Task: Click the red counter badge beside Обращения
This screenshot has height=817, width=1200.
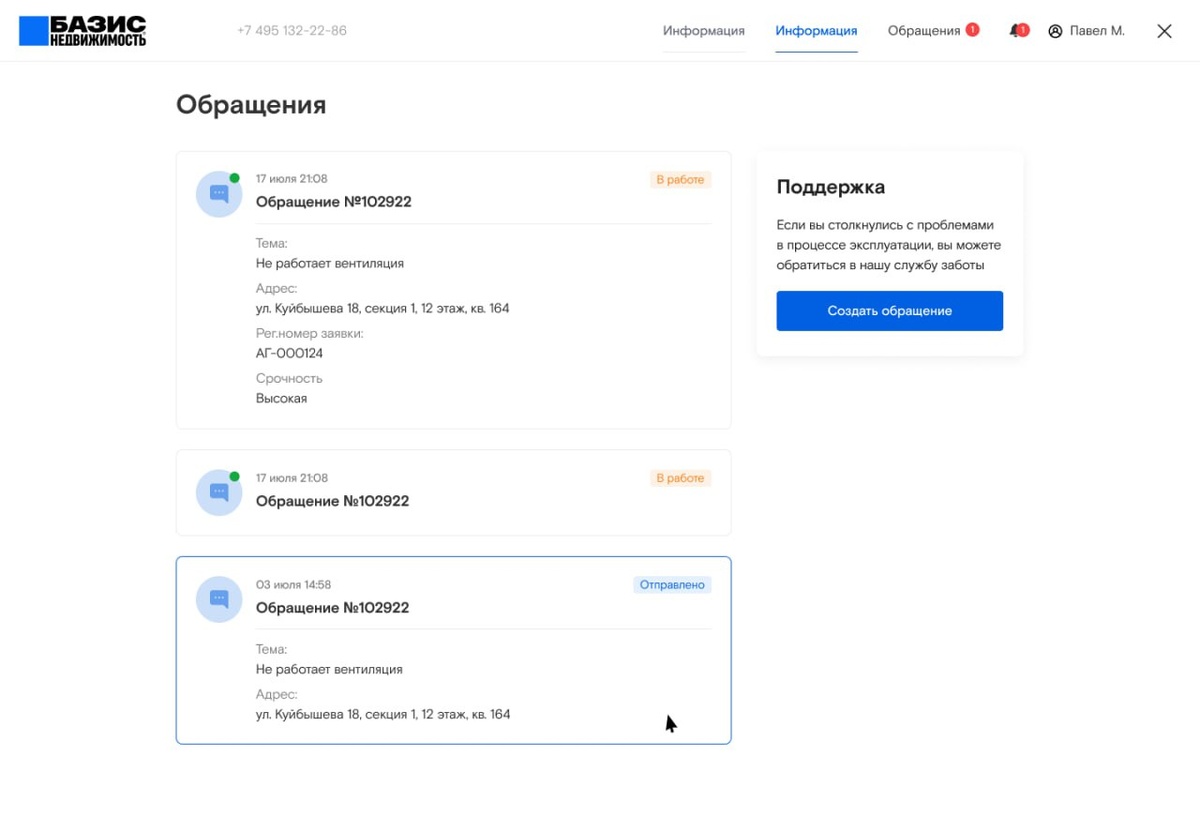Action: point(972,30)
